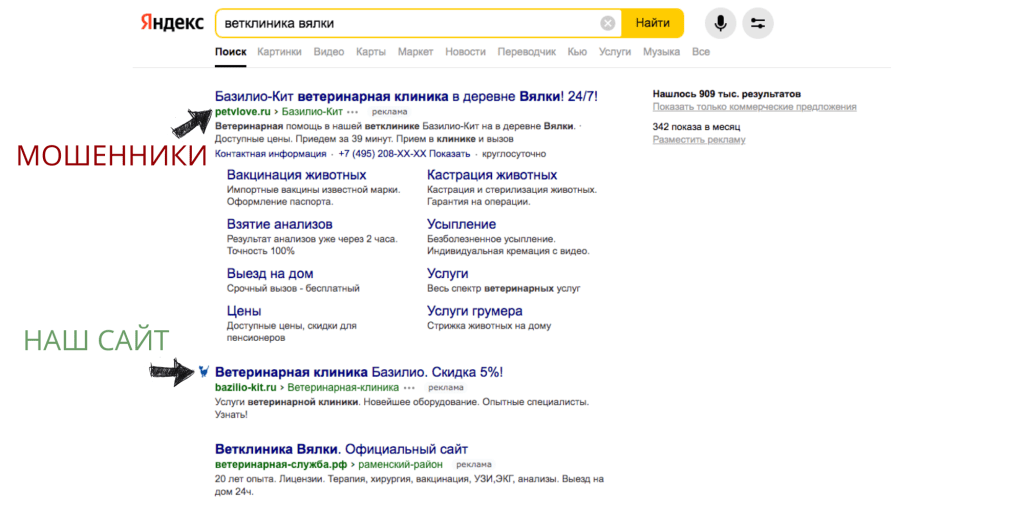1024x512 pixels.
Task: Switch to the Карты tab
Action: click(370, 52)
